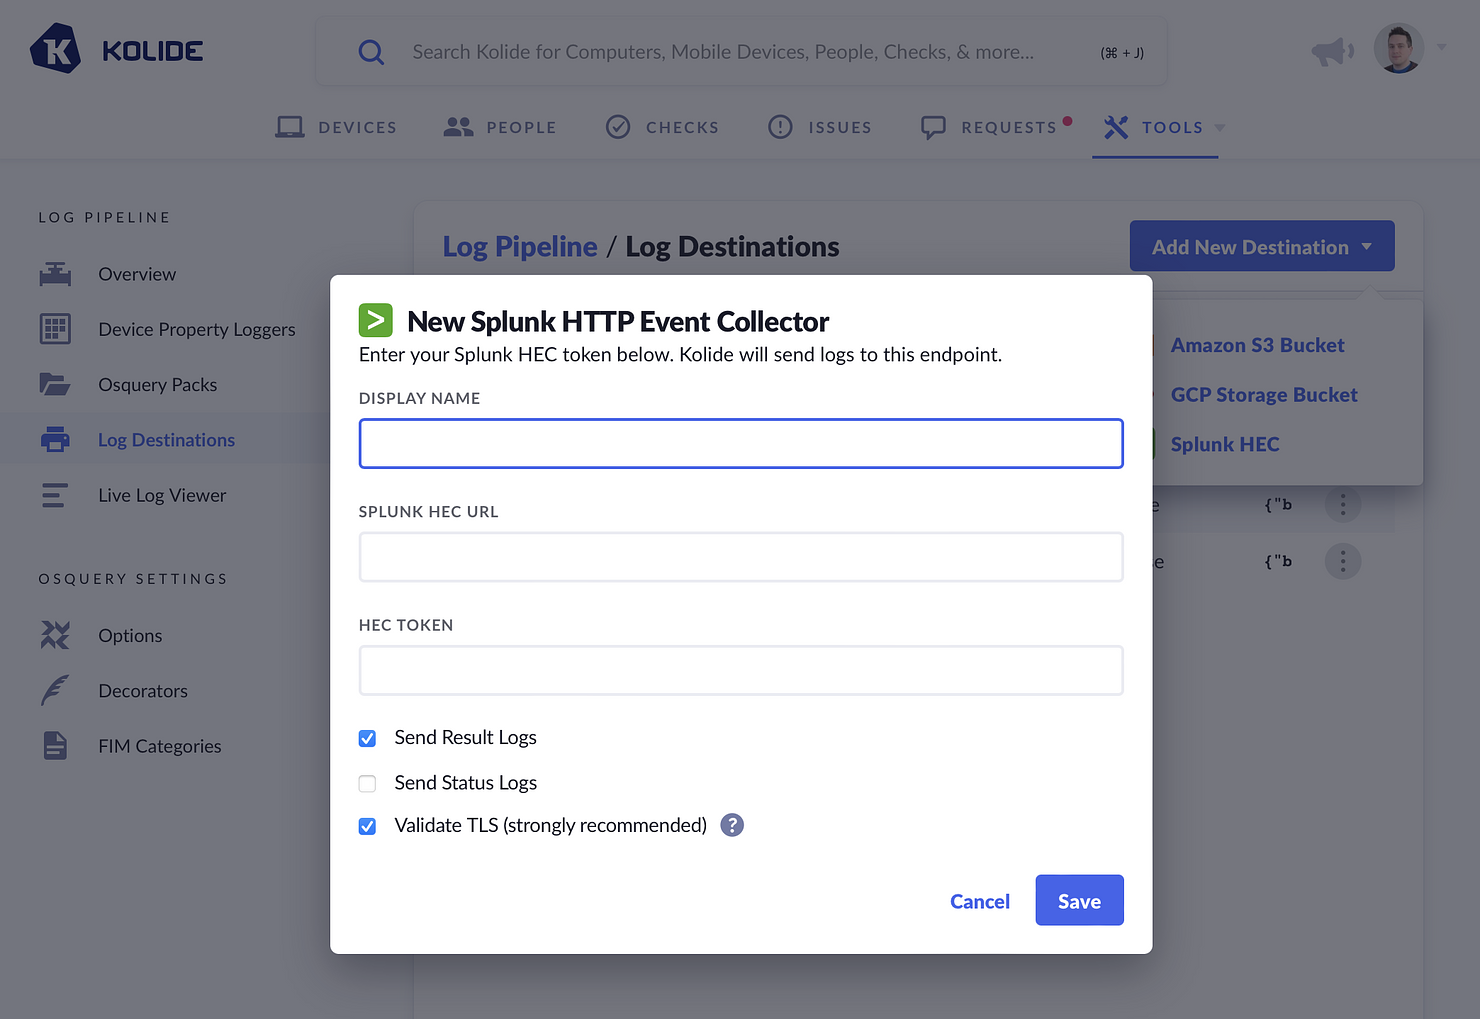
Task: Click the Log Pipeline breadcrumb link
Action: click(x=520, y=246)
